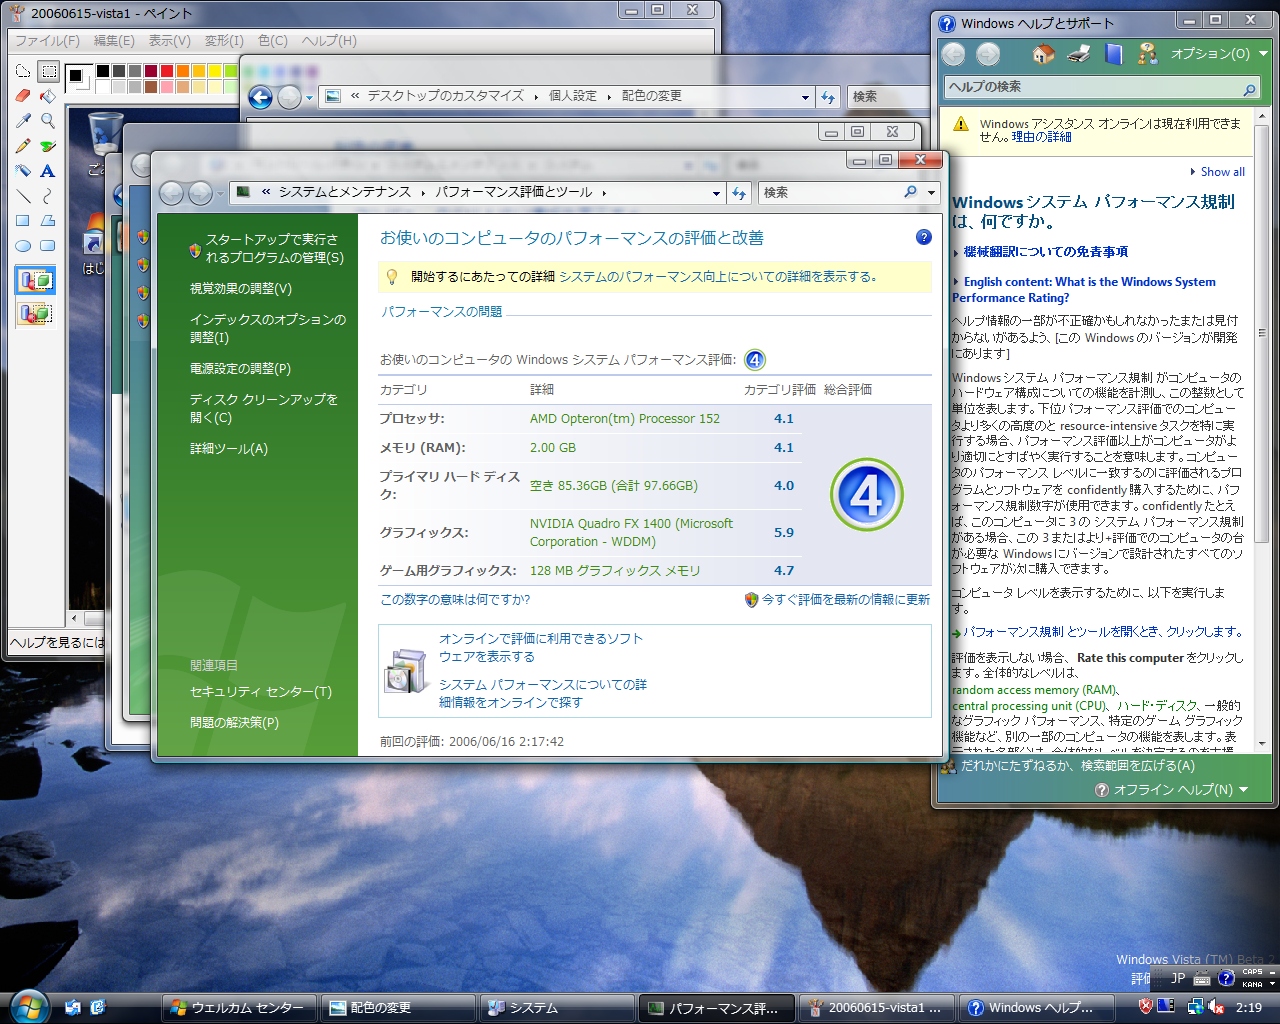Select the Polygon tool in Paint
This screenshot has height=1024, width=1280.
tap(48, 221)
